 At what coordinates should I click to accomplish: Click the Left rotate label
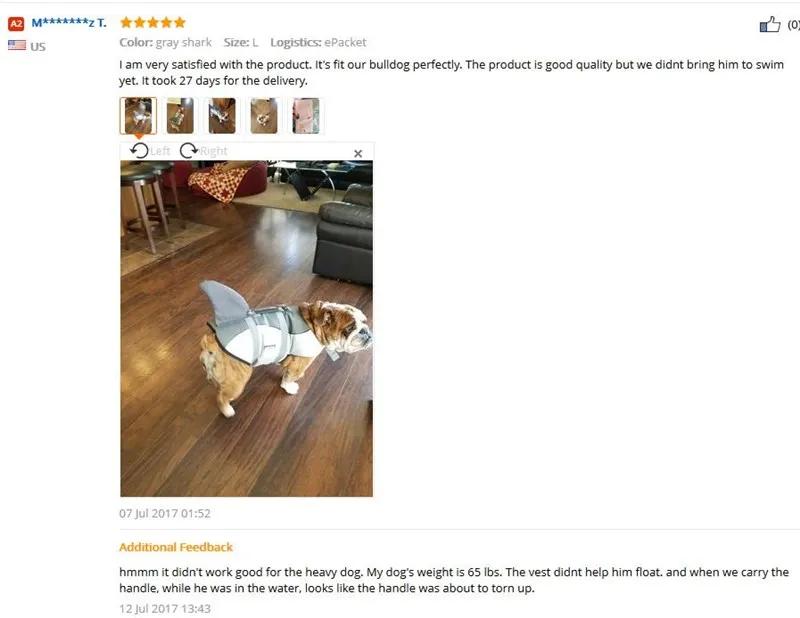[x=160, y=151]
